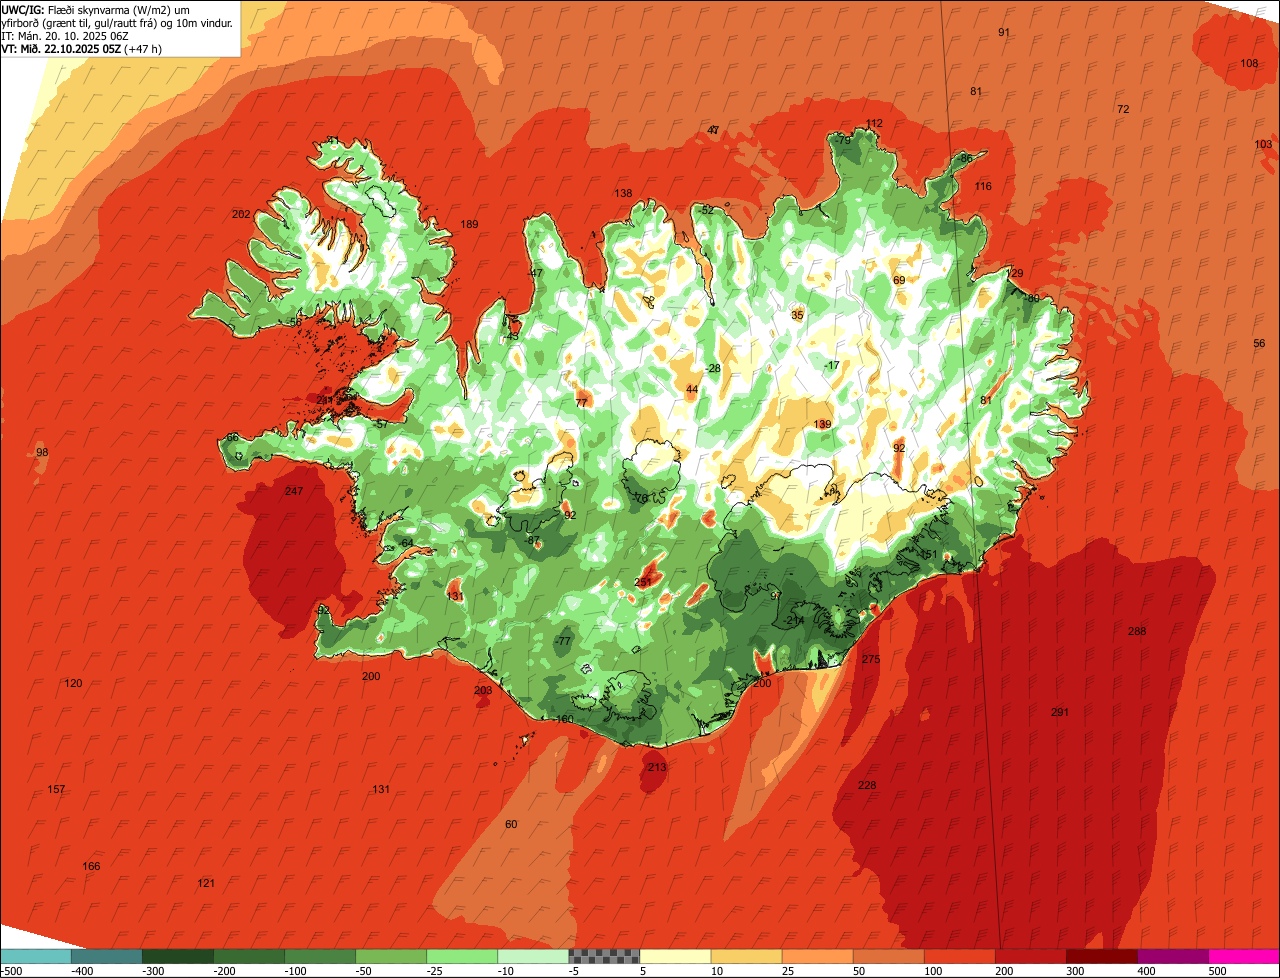Click the map value 116

[x=983, y=186]
